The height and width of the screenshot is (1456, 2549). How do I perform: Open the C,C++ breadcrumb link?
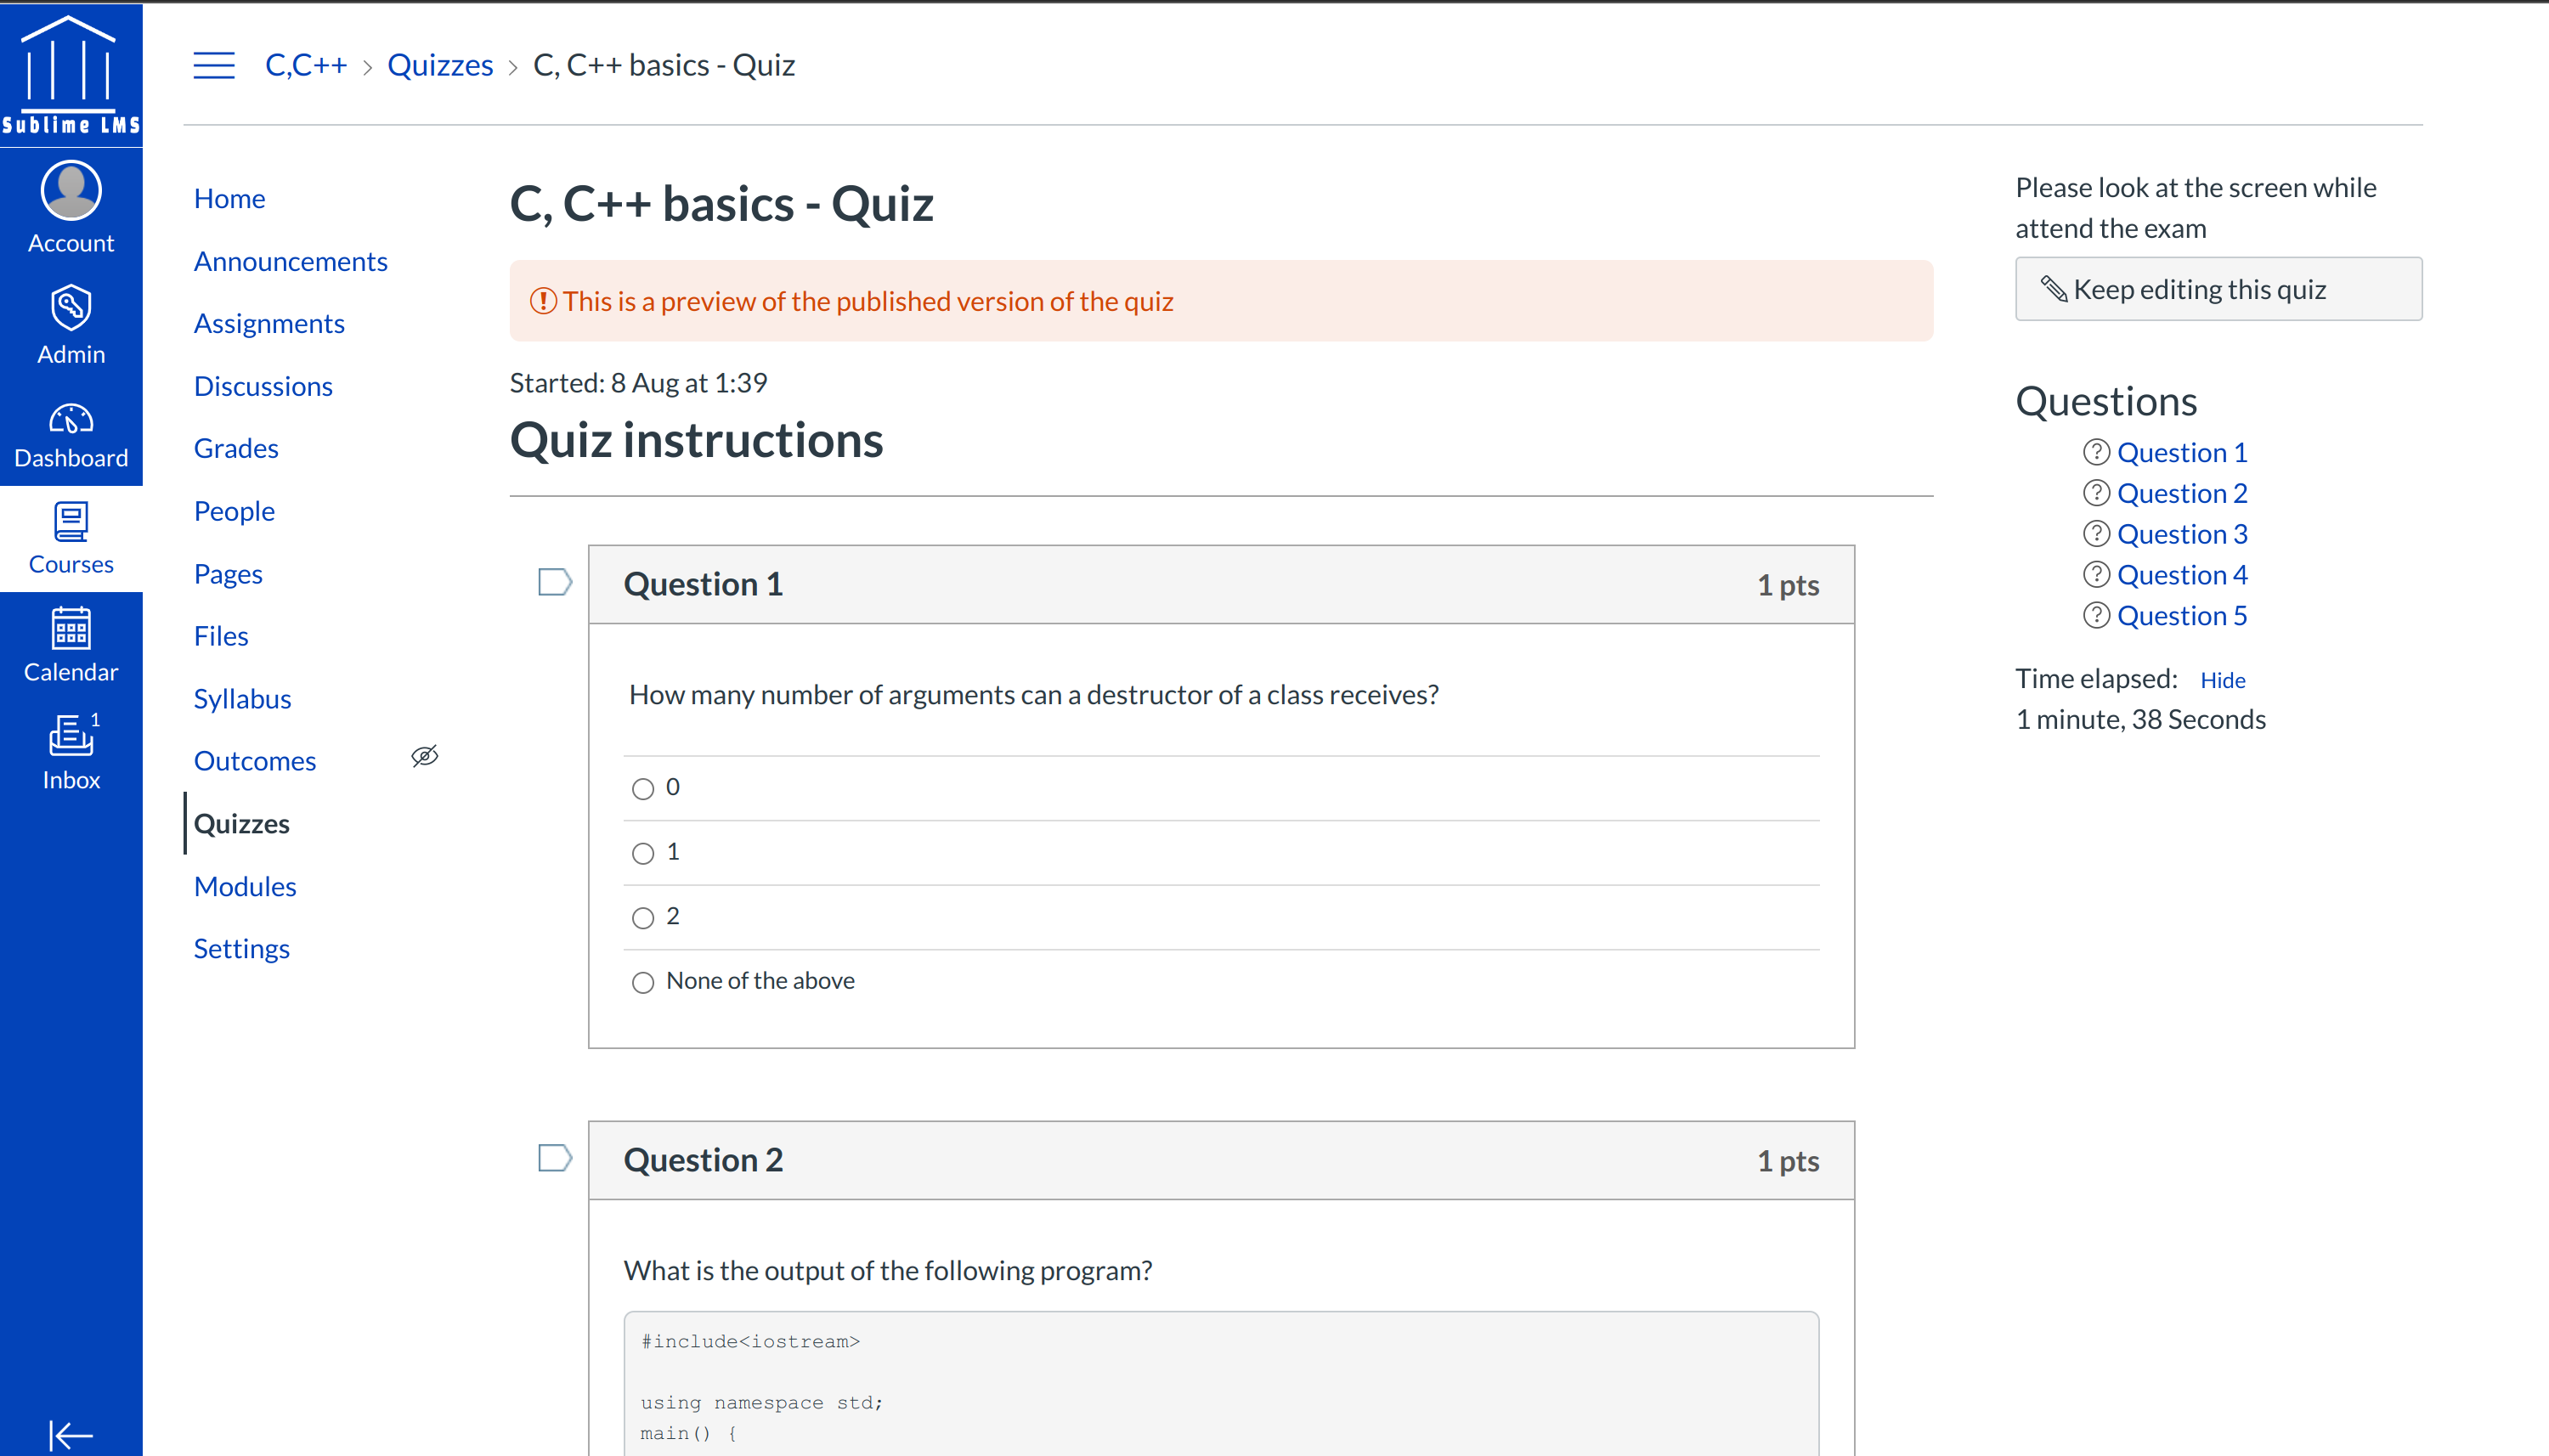point(305,64)
